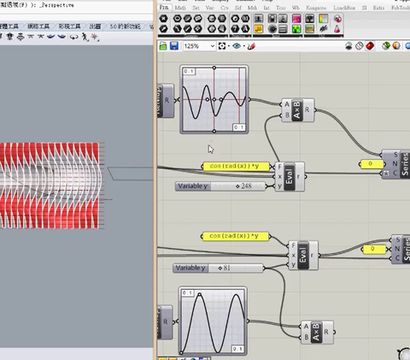410x360 pixels.
Task: Click the running figure icon in Rhino toolbar
Action: tap(85, 37)
